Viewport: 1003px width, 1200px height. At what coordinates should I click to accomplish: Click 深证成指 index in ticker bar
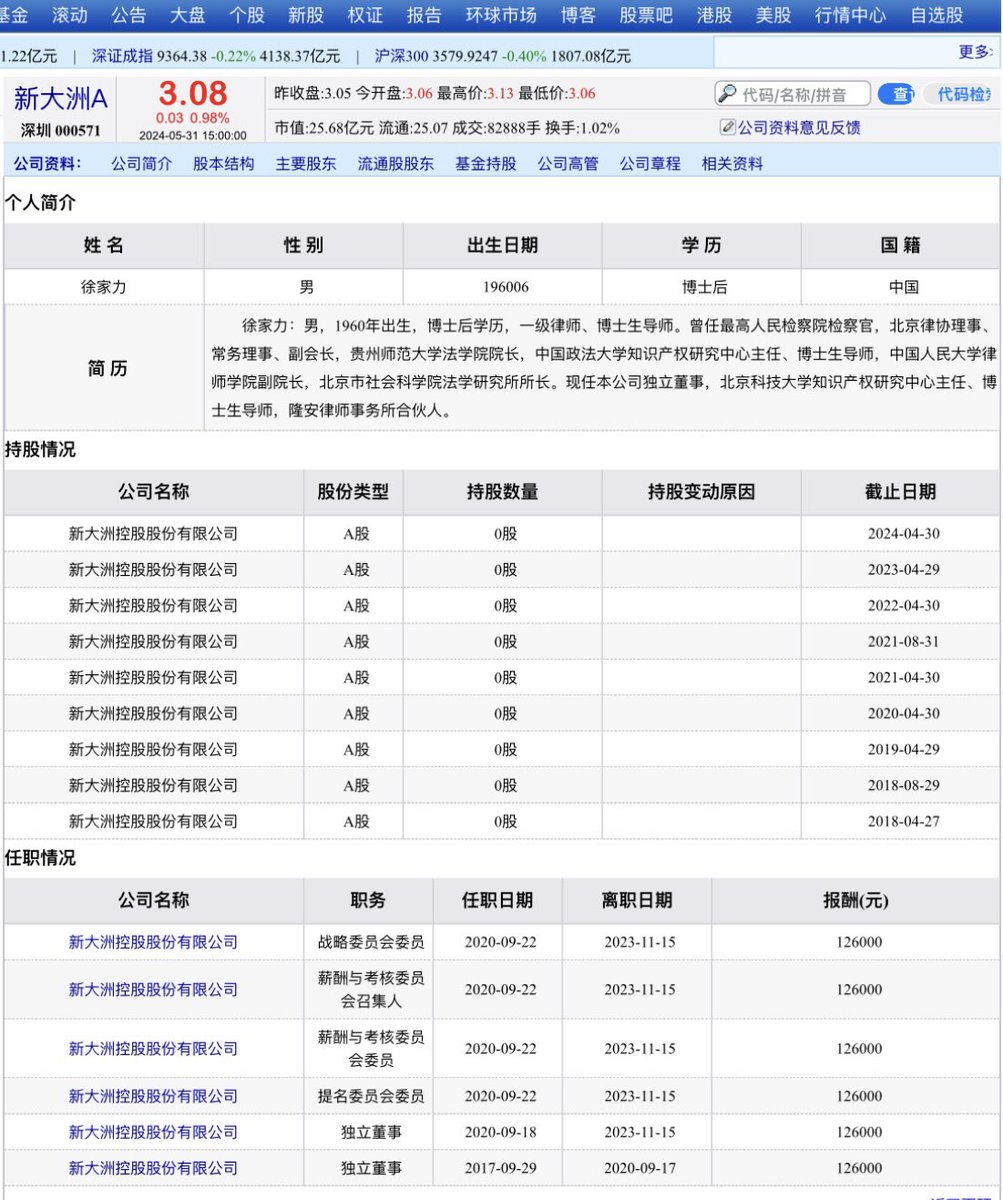point(121,56)
